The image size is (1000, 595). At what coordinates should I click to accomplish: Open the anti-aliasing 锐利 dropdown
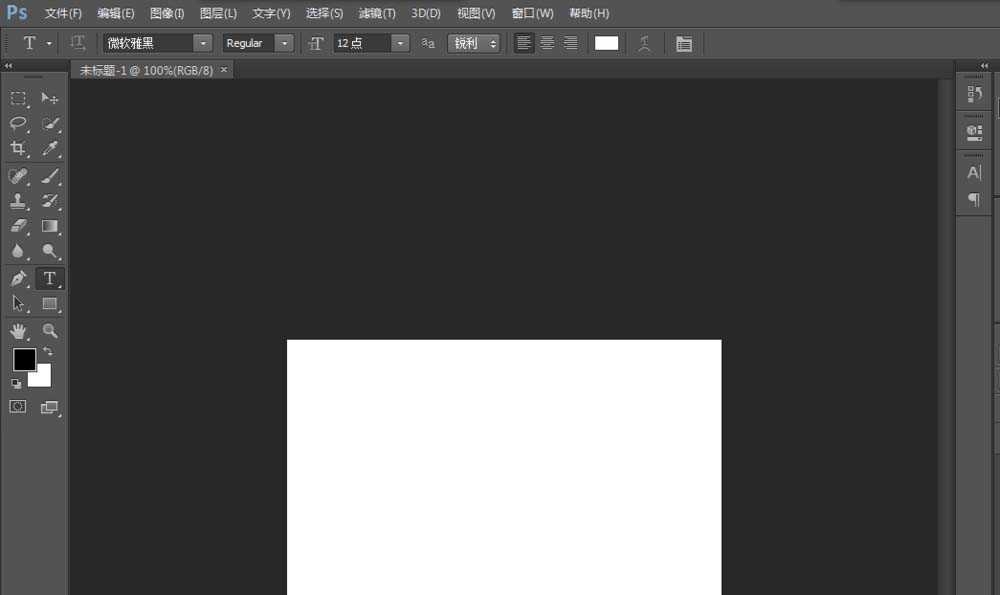click(x=474, y=43)
